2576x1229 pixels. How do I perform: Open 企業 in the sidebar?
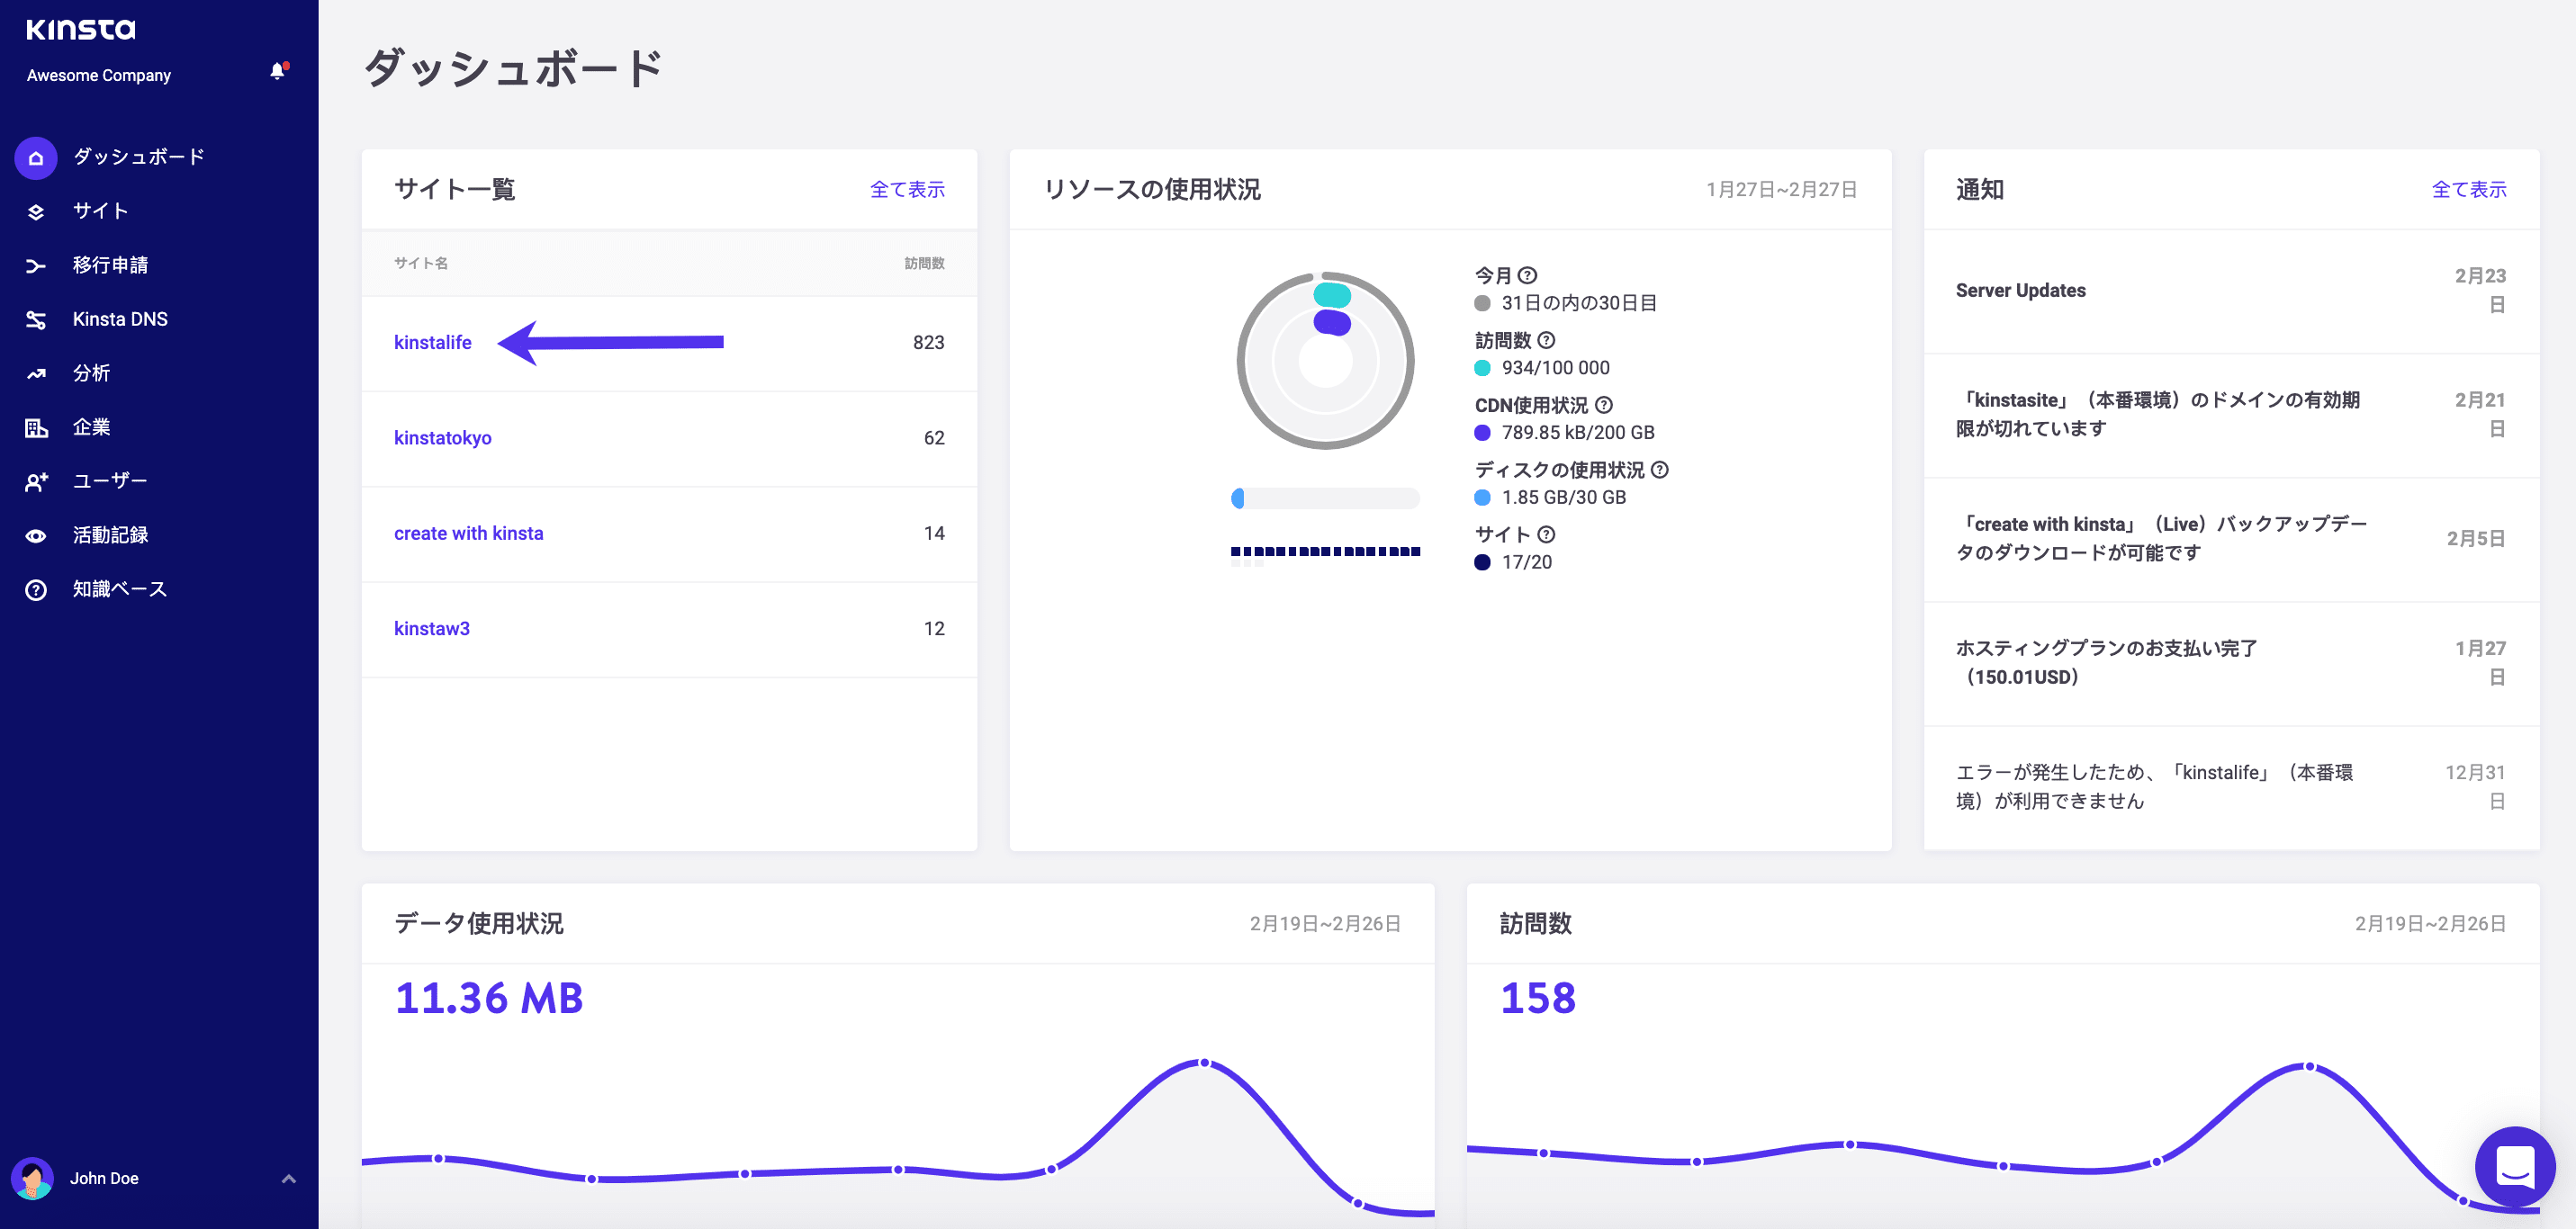click(x=91, y=427)
